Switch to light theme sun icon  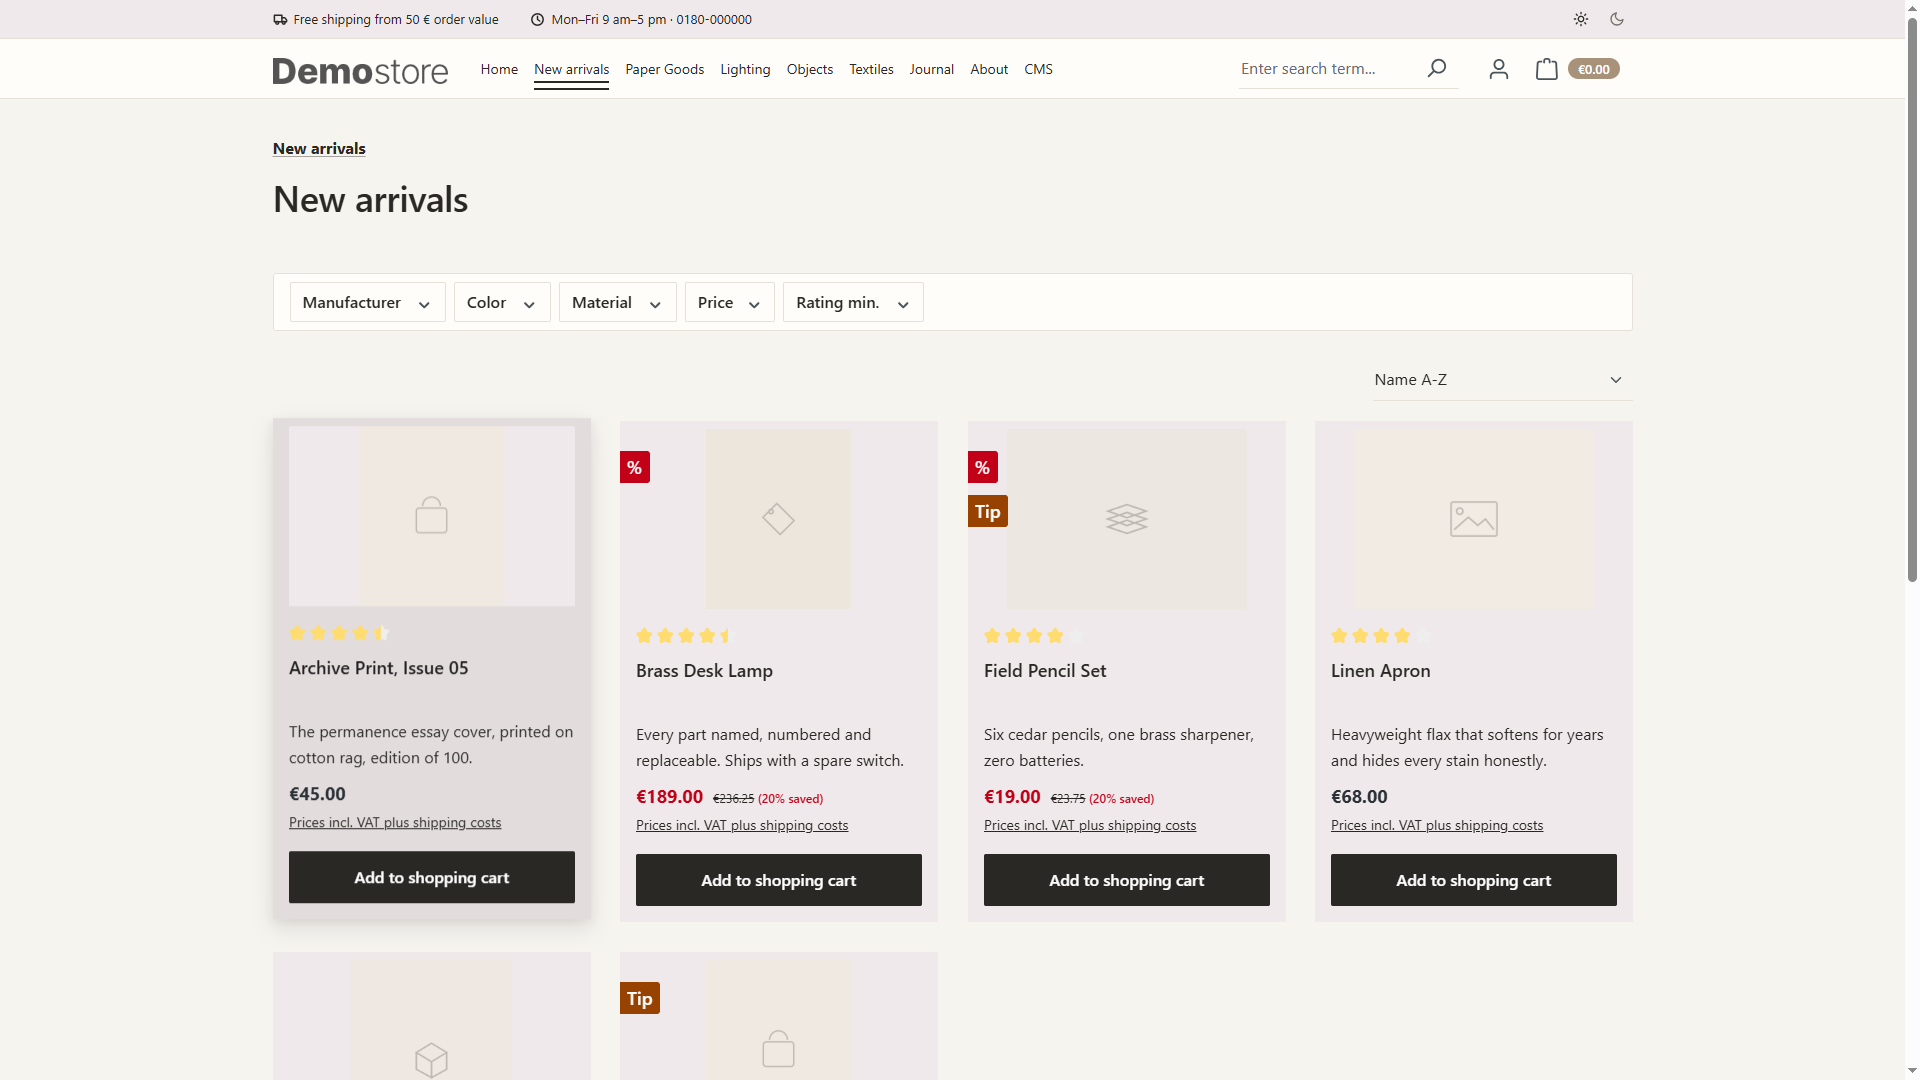(1580, 19)
